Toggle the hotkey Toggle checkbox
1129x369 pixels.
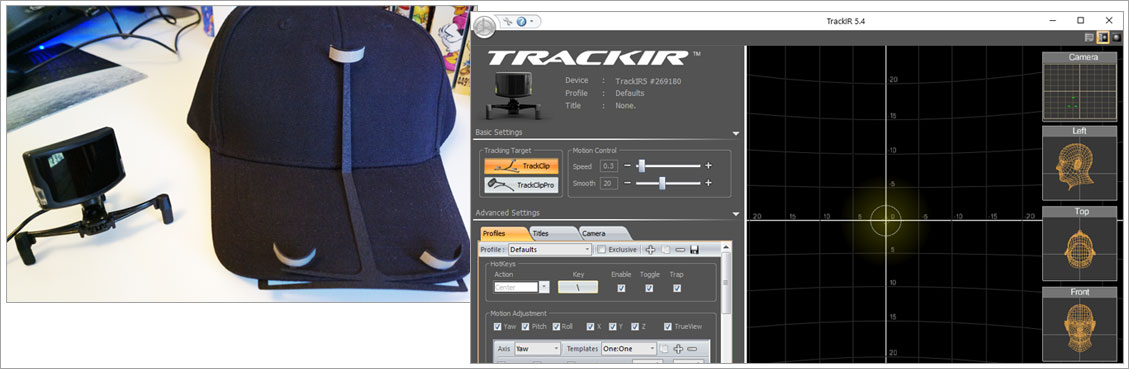tap(649, 288)
